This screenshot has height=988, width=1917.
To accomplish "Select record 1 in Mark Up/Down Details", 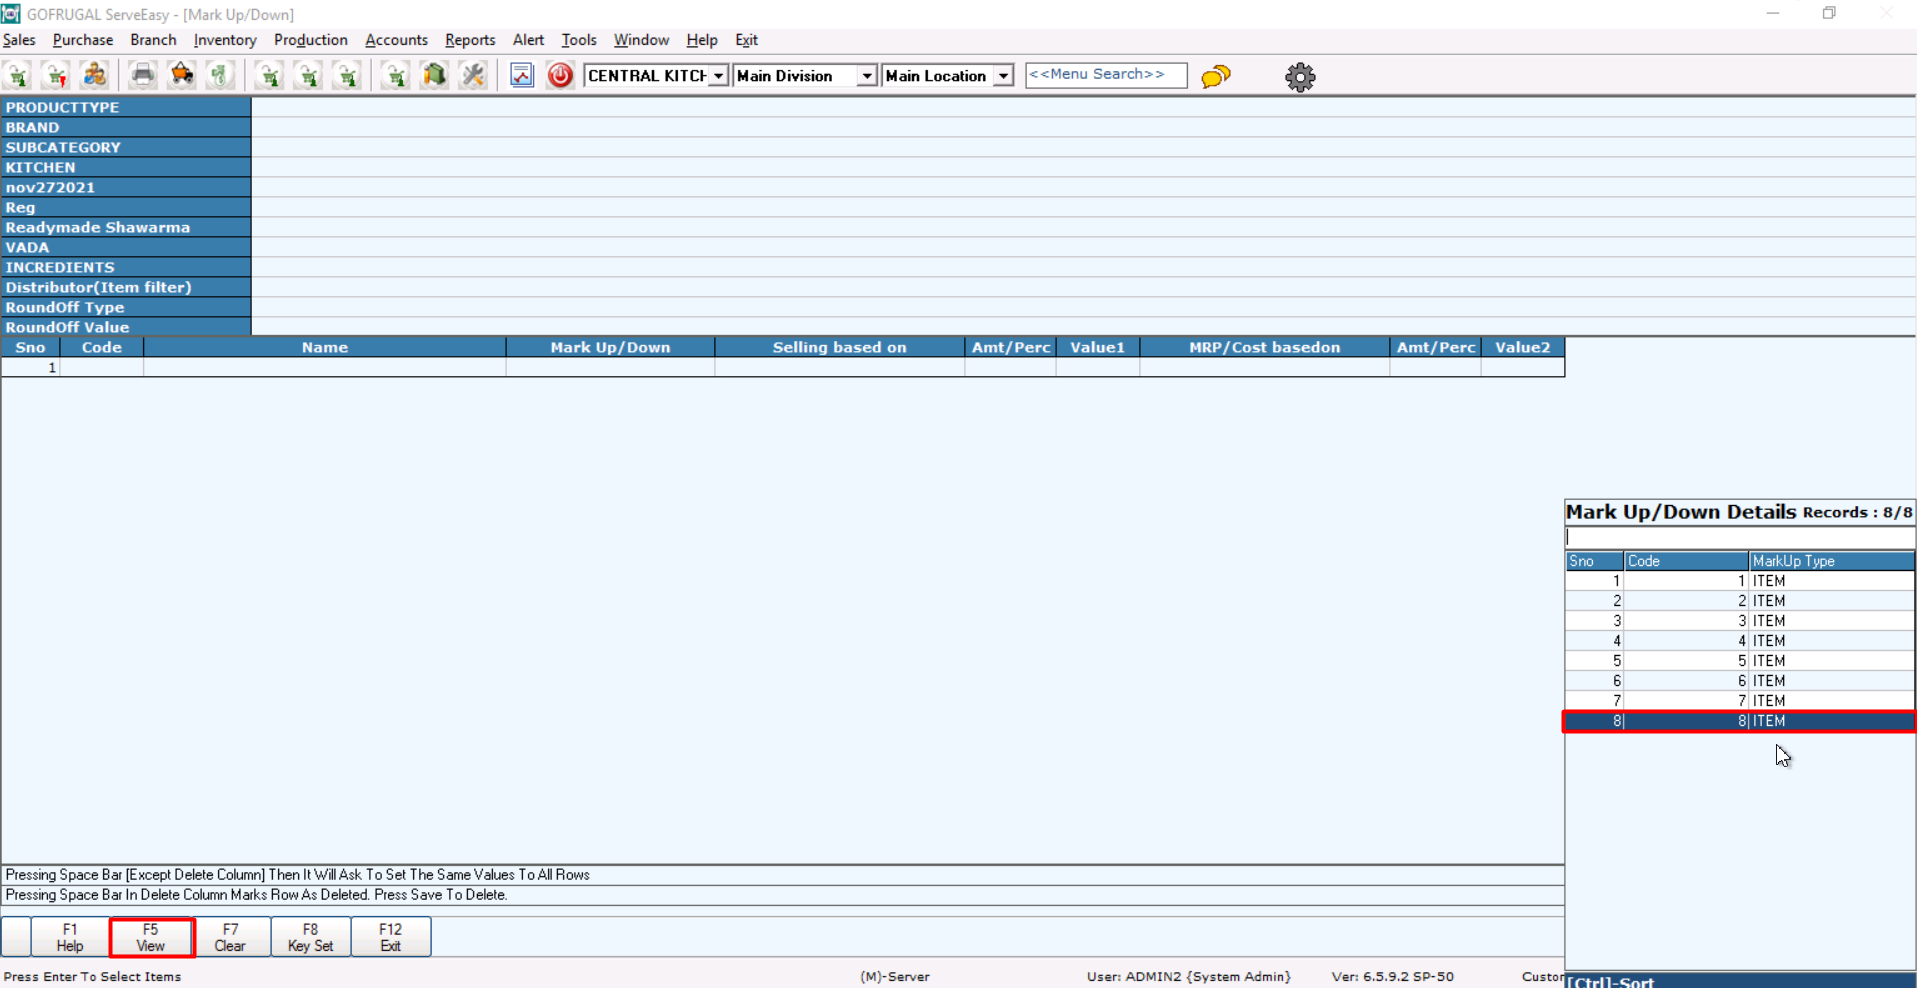I will coord(1740,581).
